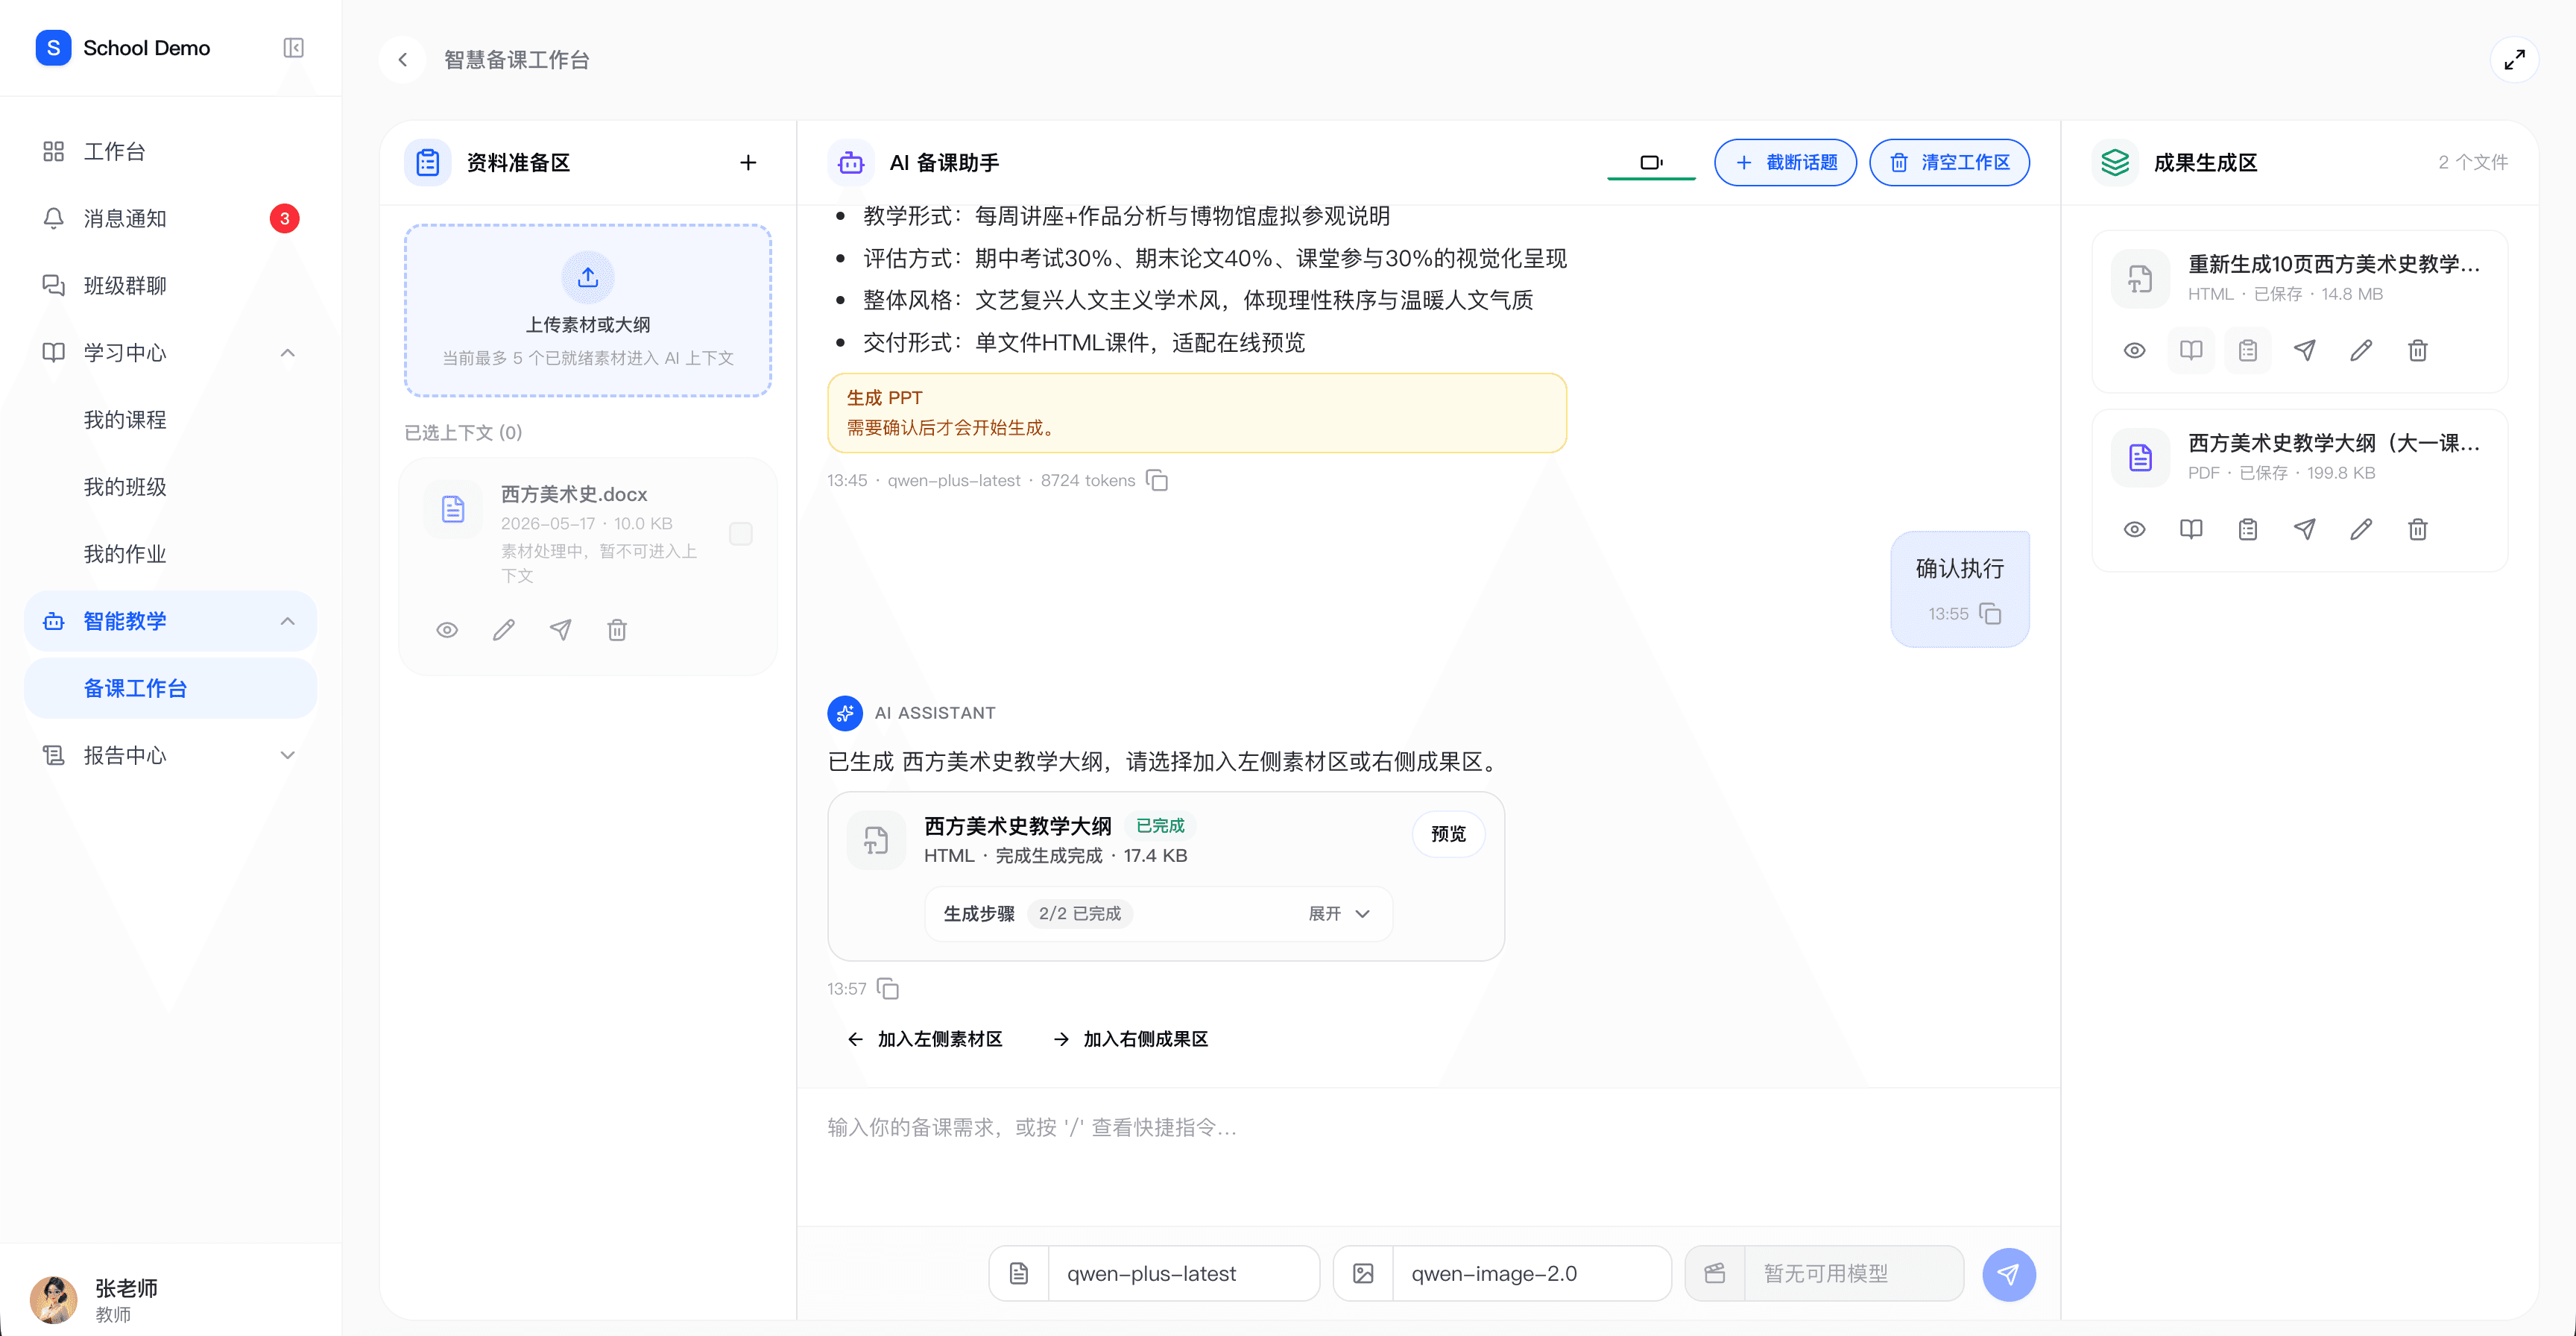Image resolution: width=2576 pixels, height=1336 pixels.
Task: Copy the 13:45 AI message
Action: tap(1157, 481)
